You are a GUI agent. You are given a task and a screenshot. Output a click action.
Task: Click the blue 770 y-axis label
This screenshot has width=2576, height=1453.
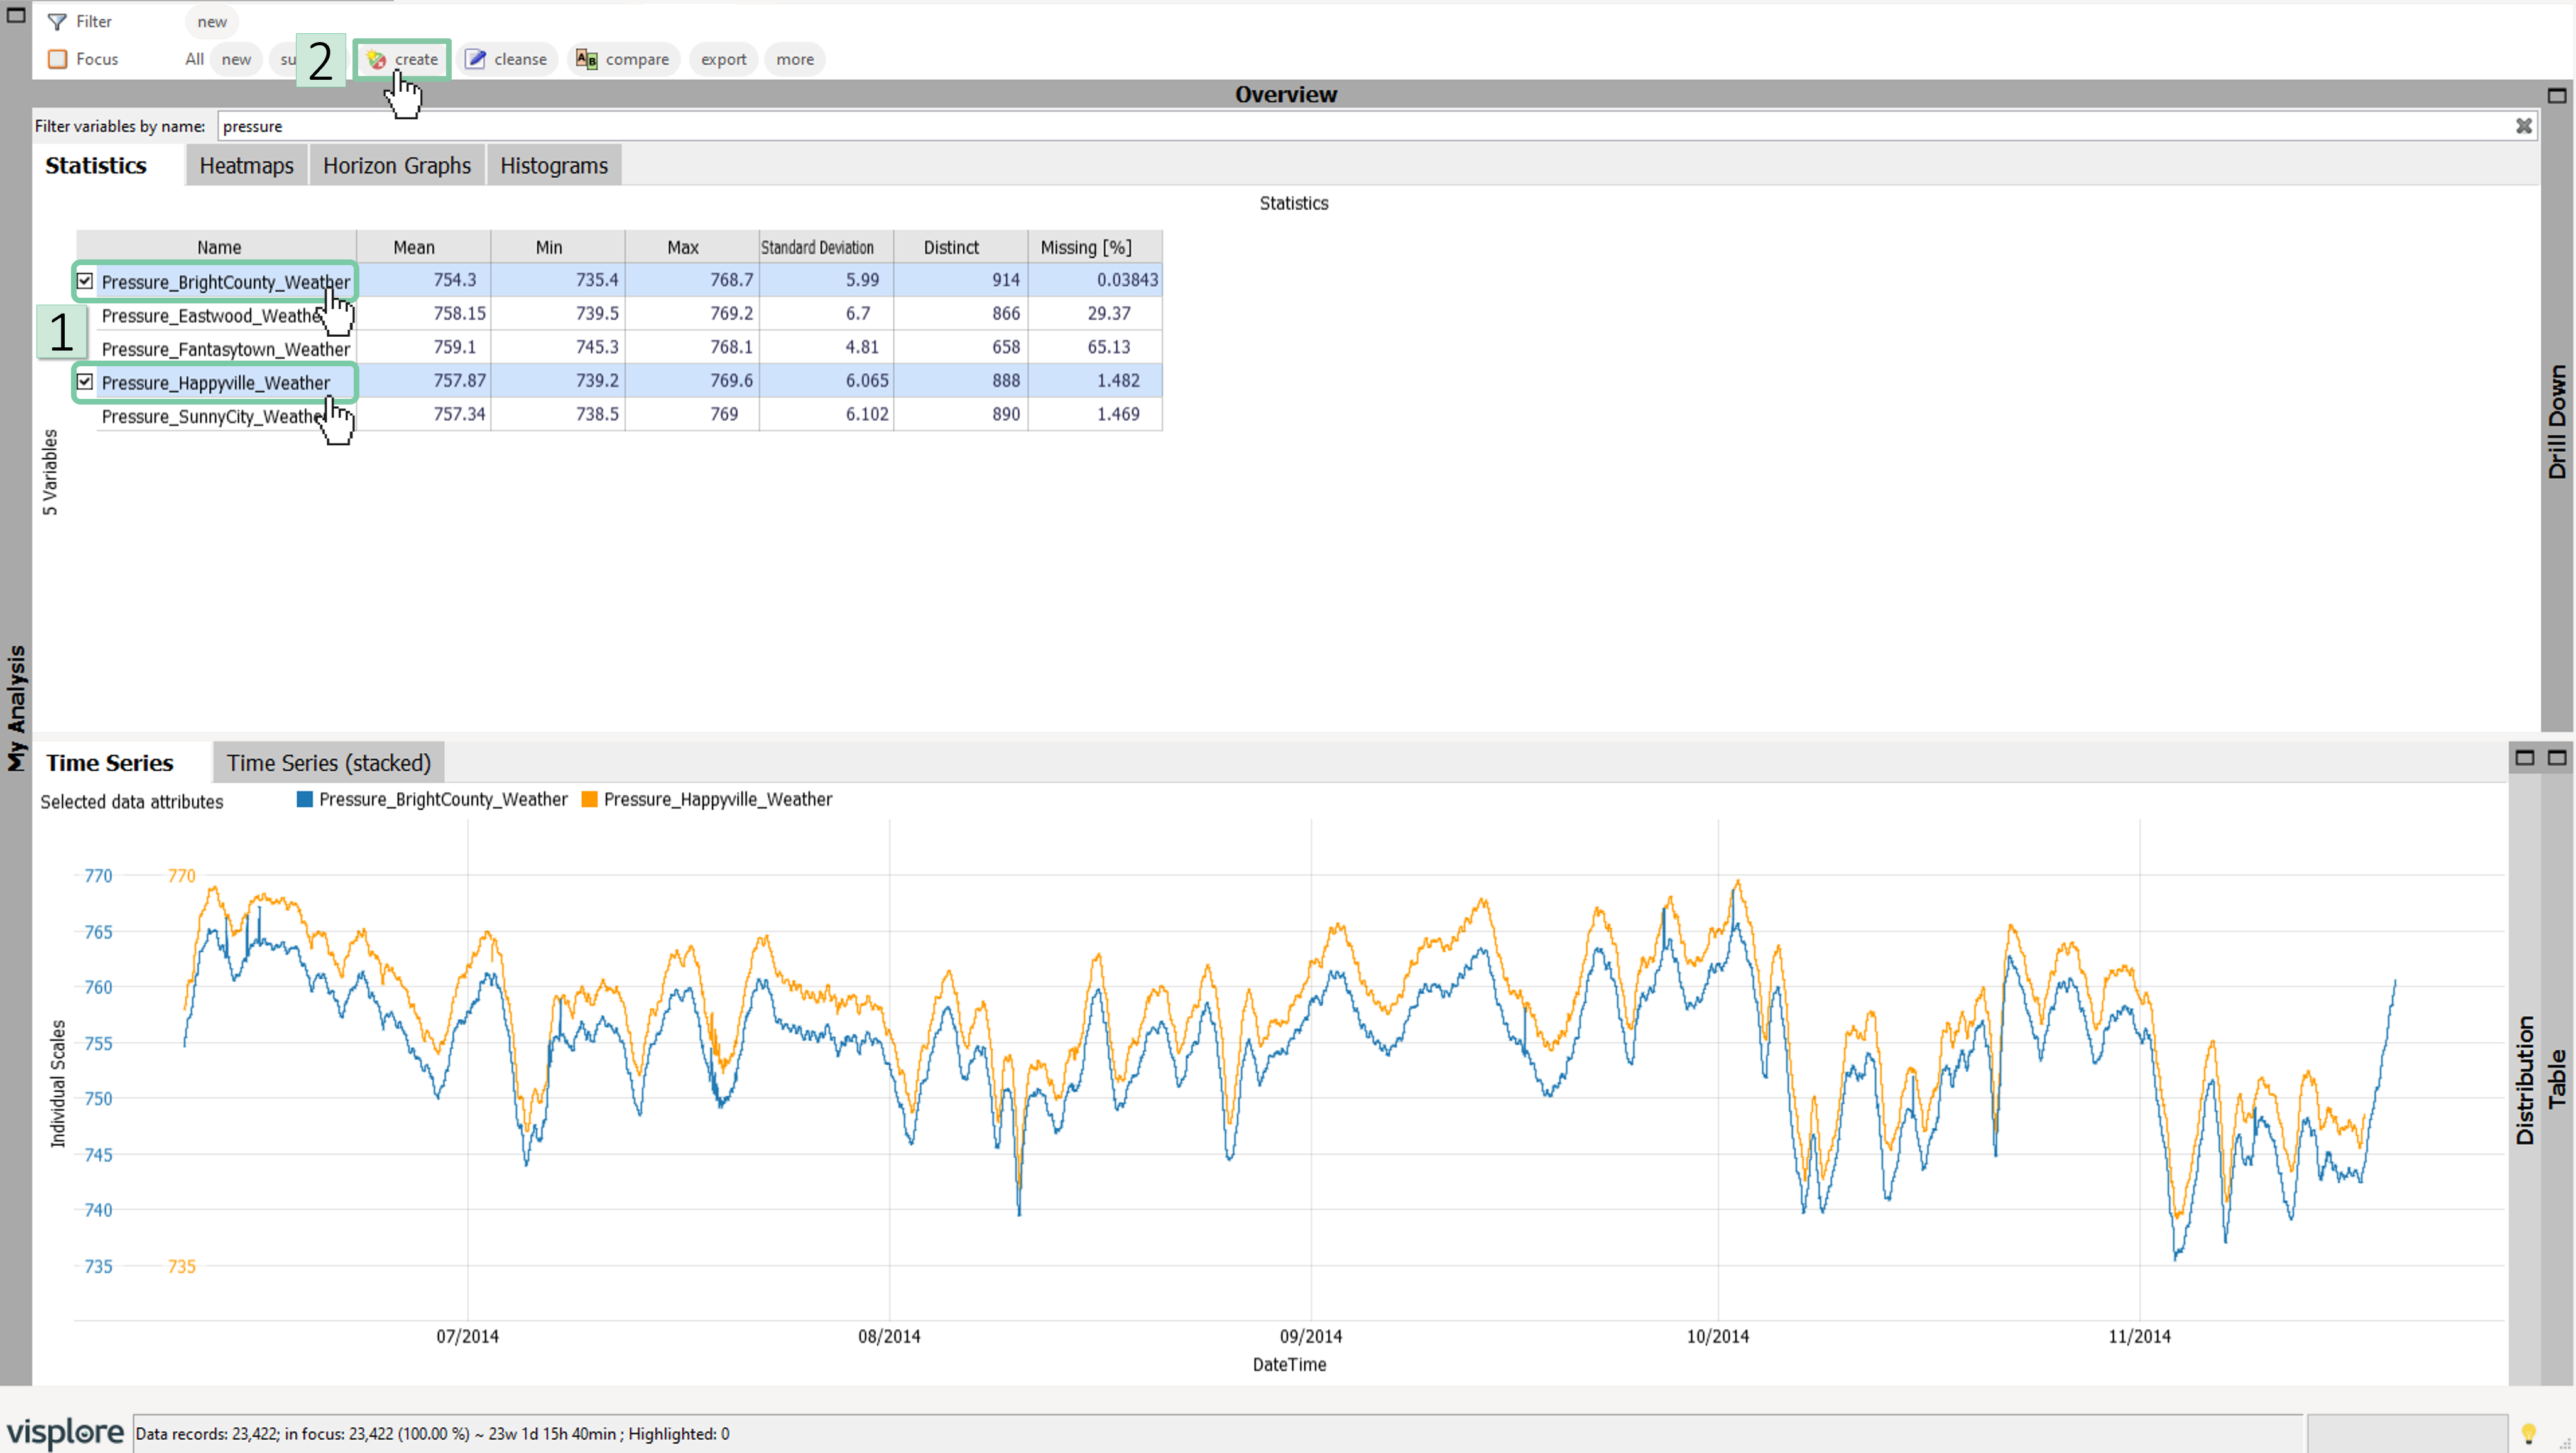pyautogui.click(x=98, y=876)
